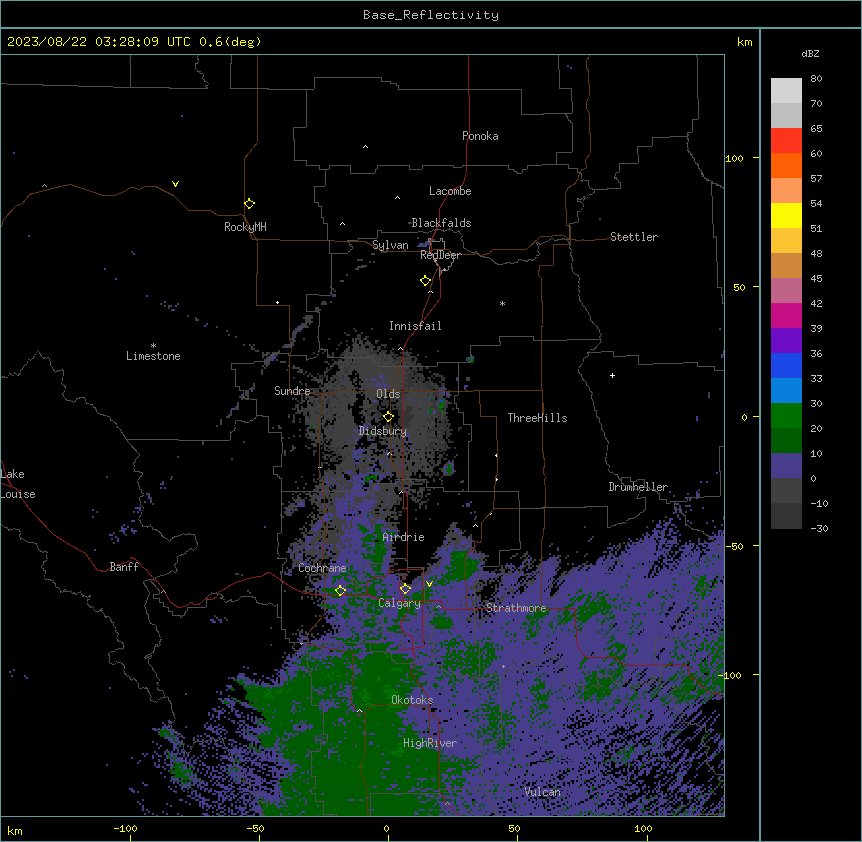Image resolution: width=862 pixels, height=842 pixels.
Task: Pick the bright yellow 51-54 dBZ legend swatch
Action: click(786, 215)
